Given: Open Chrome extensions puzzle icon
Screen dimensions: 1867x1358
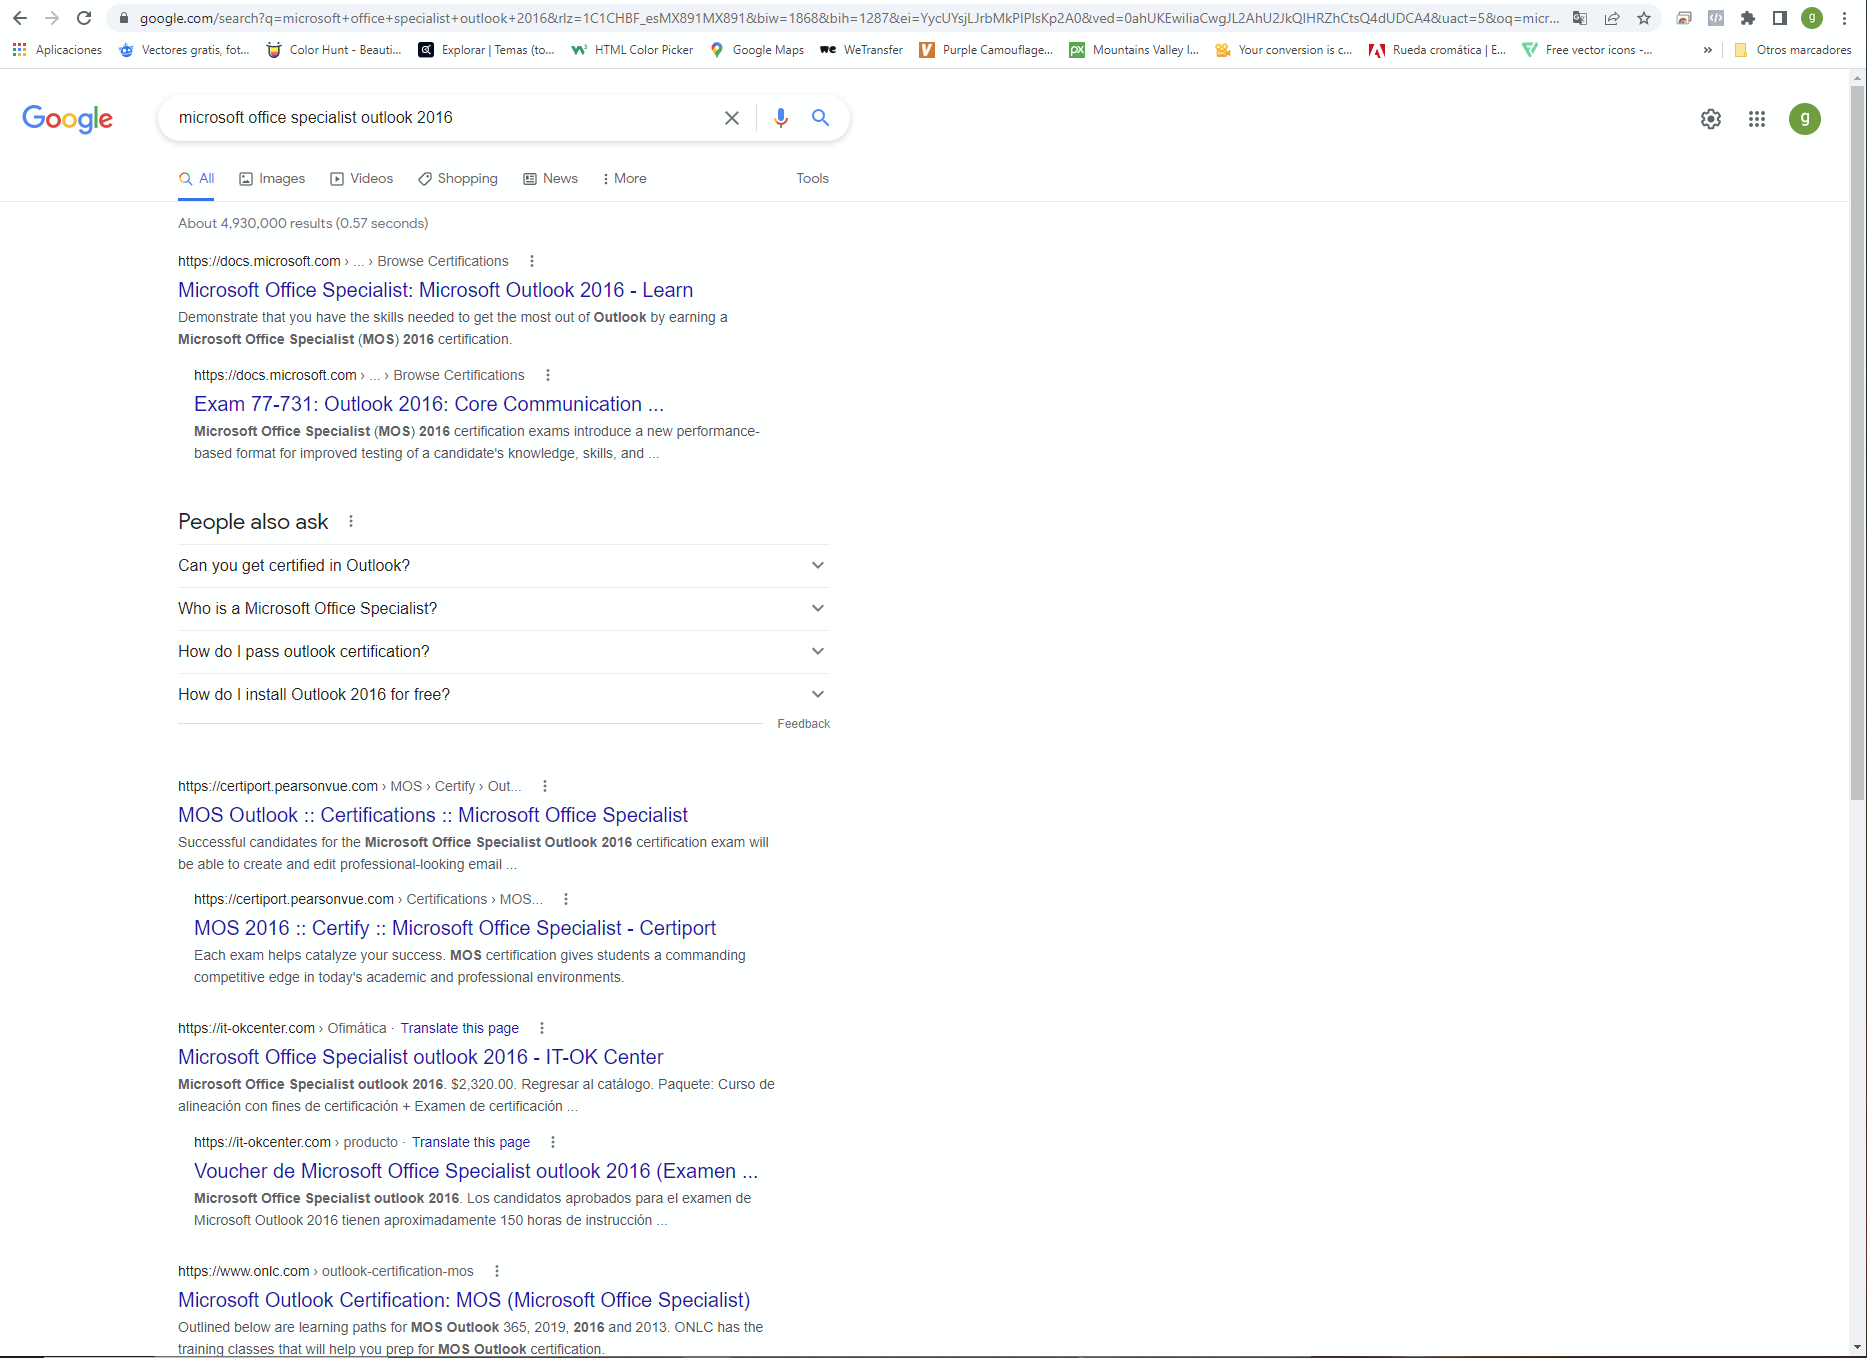Looking at the screenshot, I should click(1748, 18).
